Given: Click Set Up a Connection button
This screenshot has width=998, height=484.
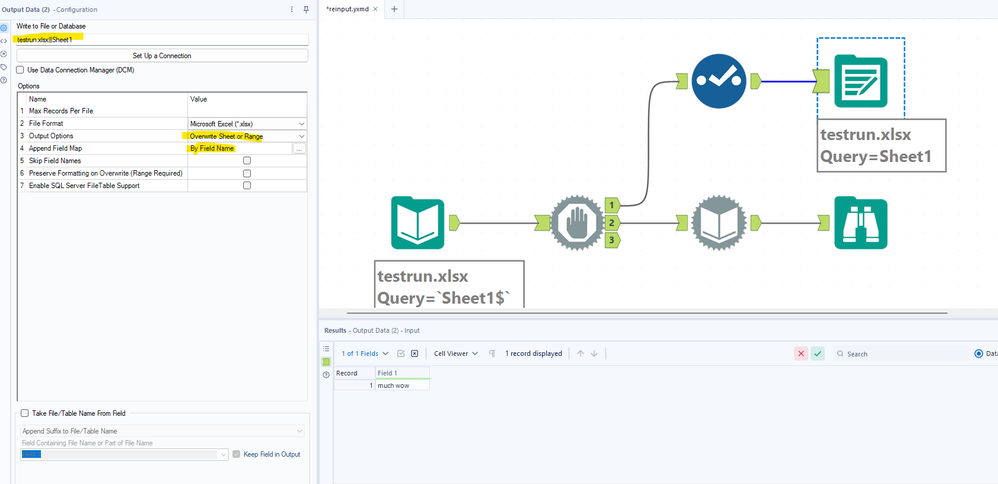Looking at the screenshot, I should point(162,55).
